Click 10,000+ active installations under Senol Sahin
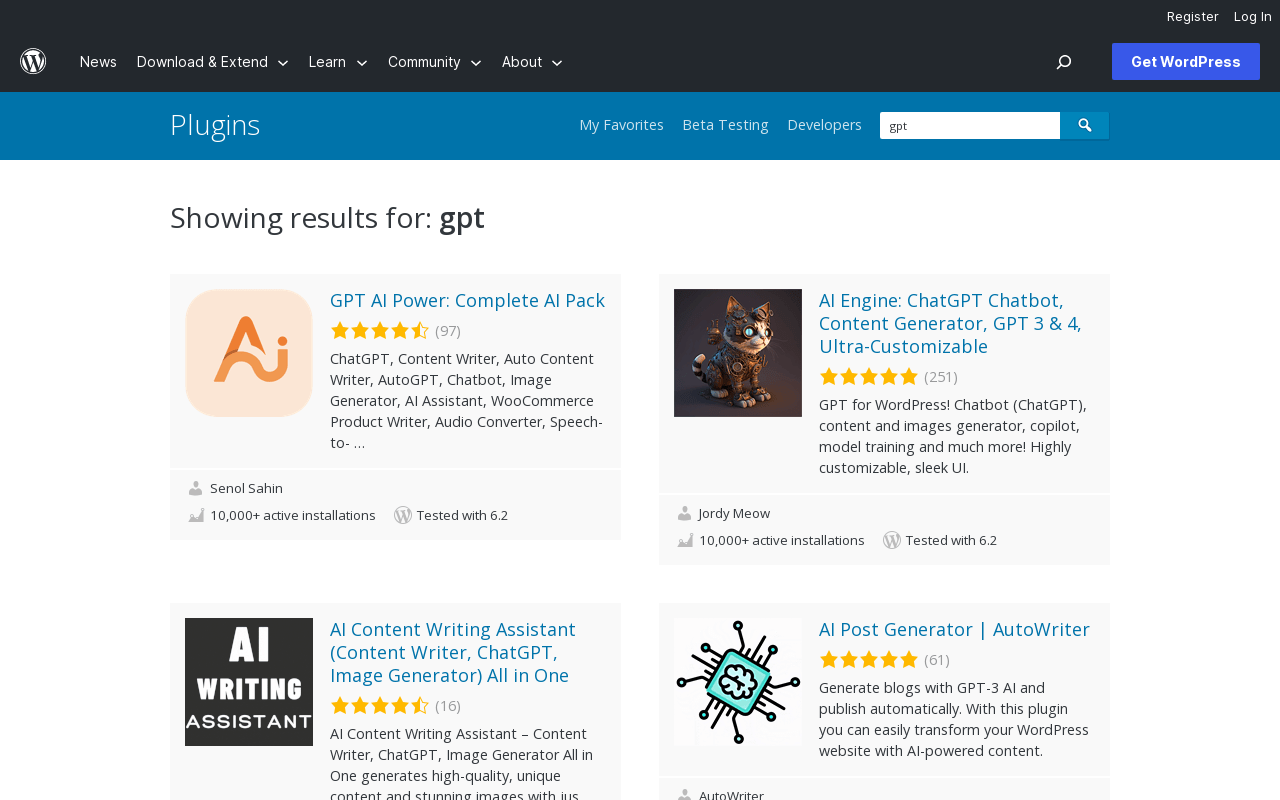The height and width of the screenshot is (800, 1280). 293,515
